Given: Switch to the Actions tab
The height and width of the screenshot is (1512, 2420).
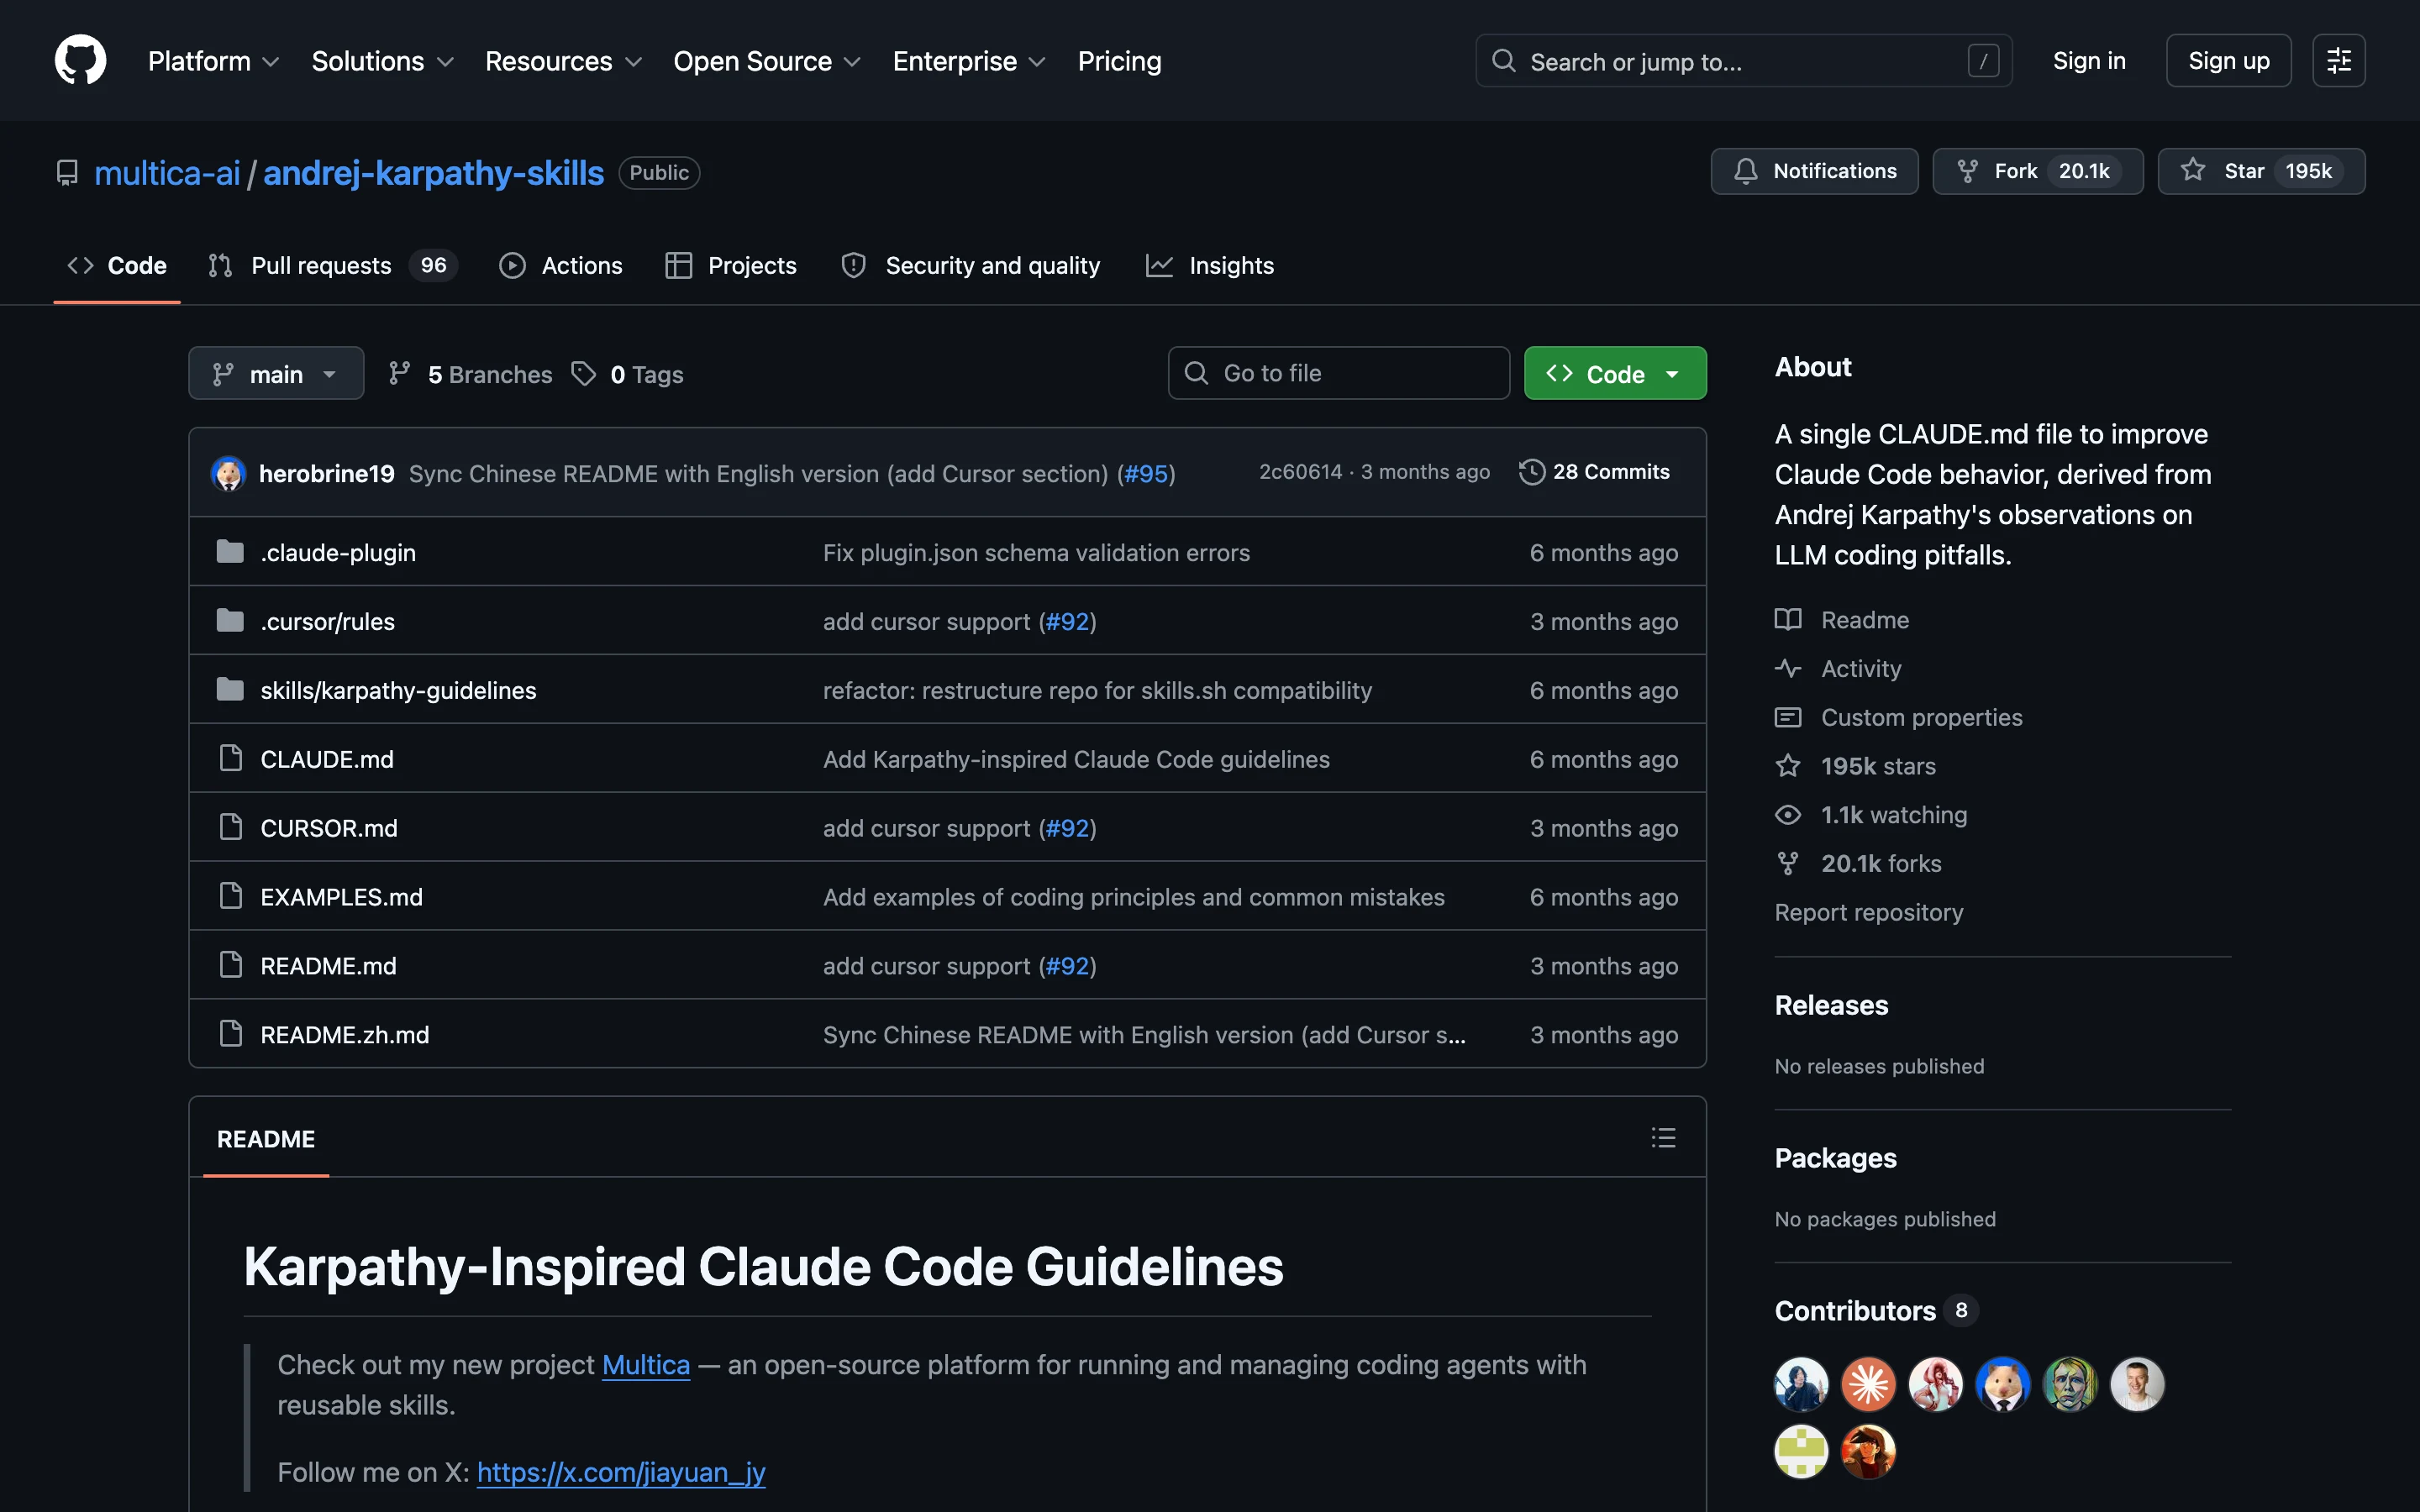Looking at the screenshot, I should (560, 265).
